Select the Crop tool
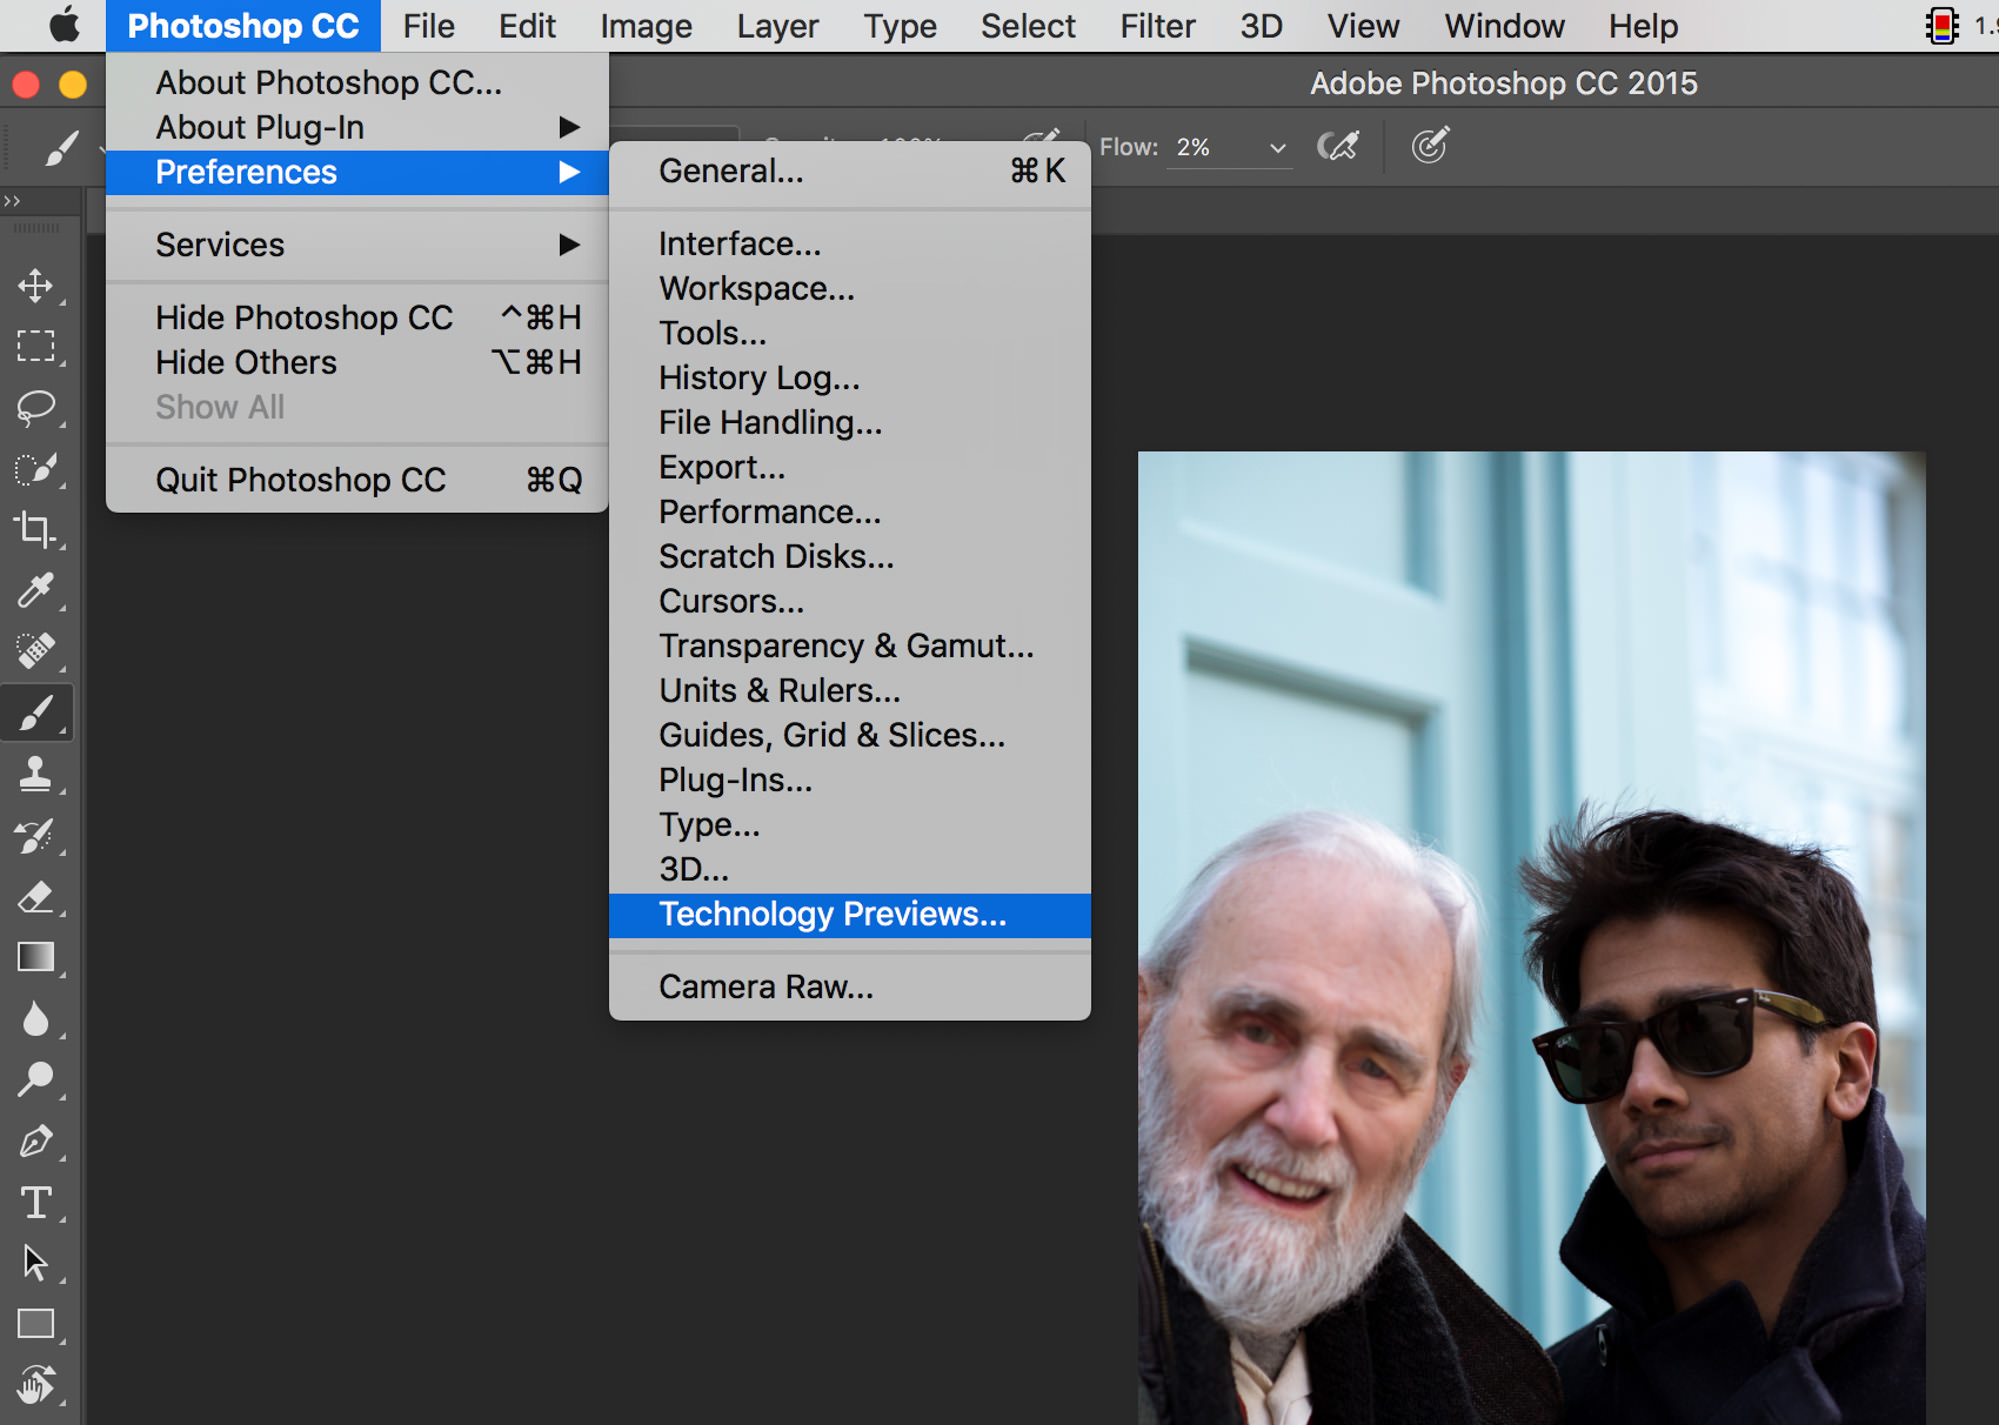Image resolution: width=1999 pixels, height=1425 pixels. [36, 529]
